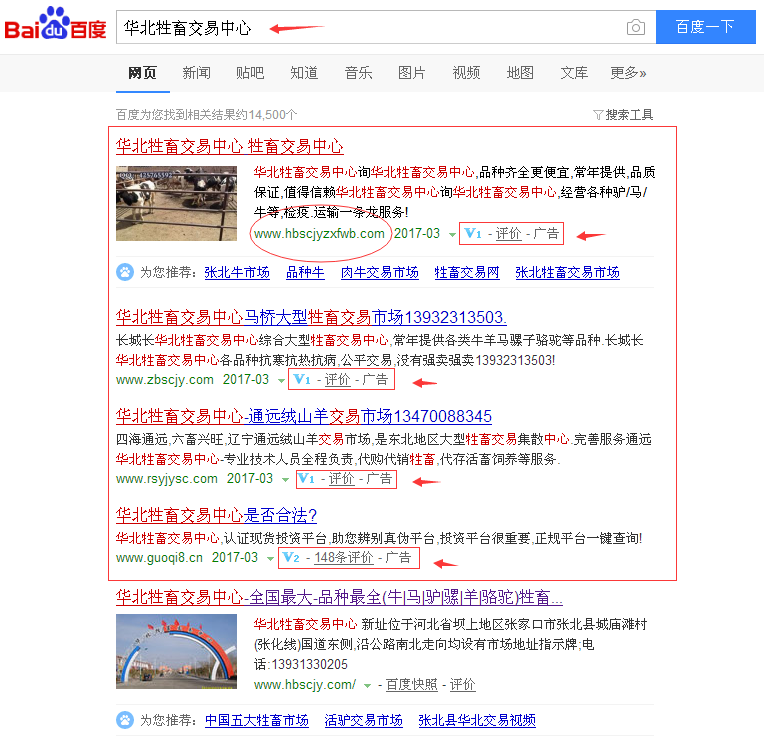Click the Baidu logo

[x=55, y=23]
